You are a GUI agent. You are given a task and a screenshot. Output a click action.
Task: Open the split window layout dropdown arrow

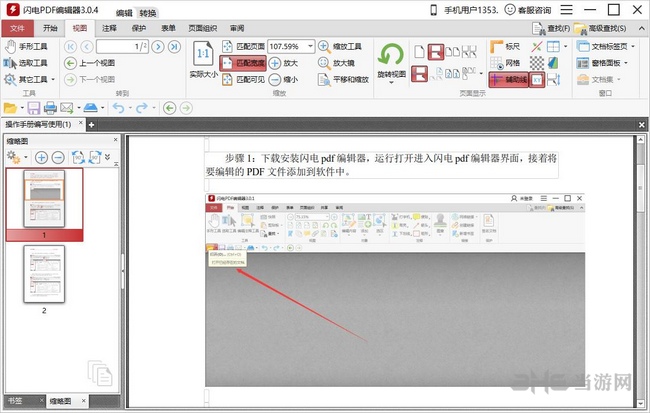[x=565, y=46]
